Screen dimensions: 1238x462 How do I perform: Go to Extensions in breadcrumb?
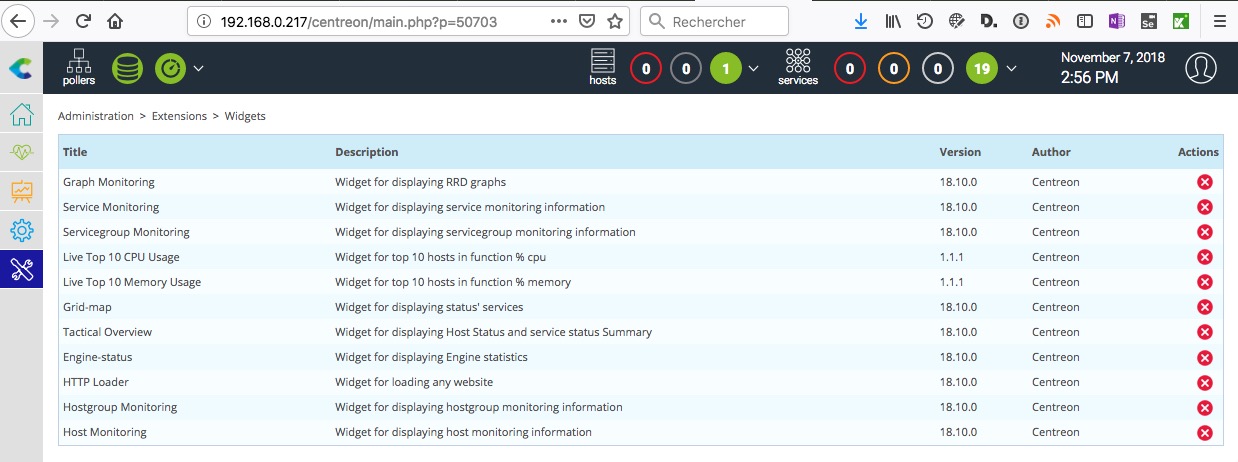pos(179,116)
